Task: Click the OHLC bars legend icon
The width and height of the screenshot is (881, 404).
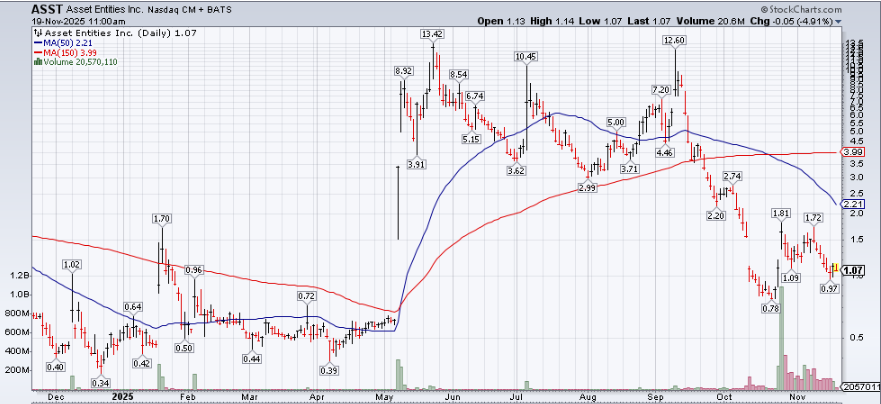Action: coord(38,33)
